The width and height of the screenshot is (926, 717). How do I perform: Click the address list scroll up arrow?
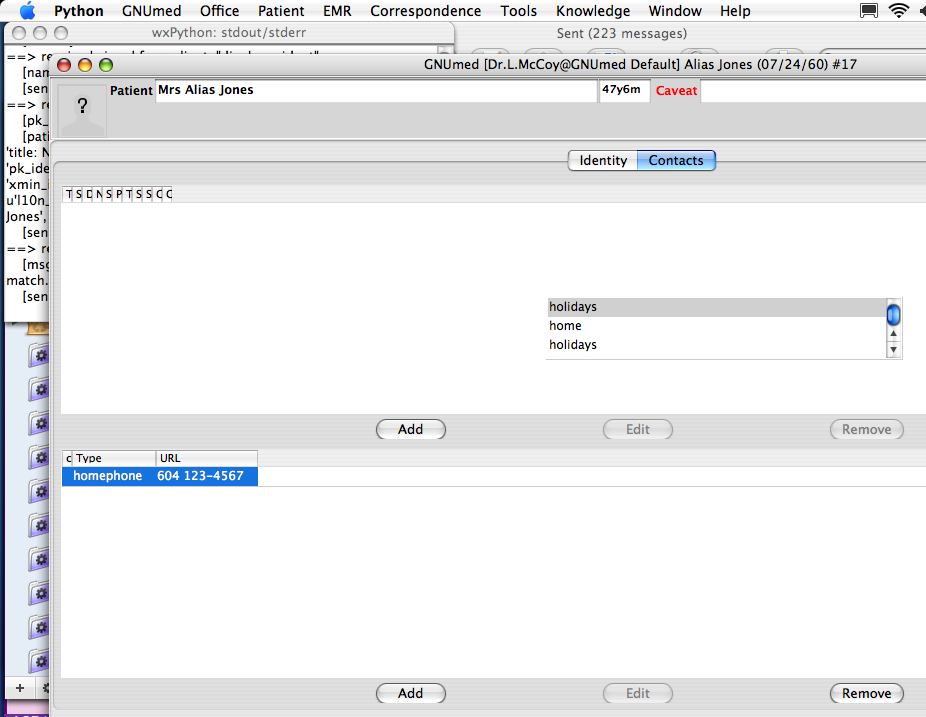(894, 334)
